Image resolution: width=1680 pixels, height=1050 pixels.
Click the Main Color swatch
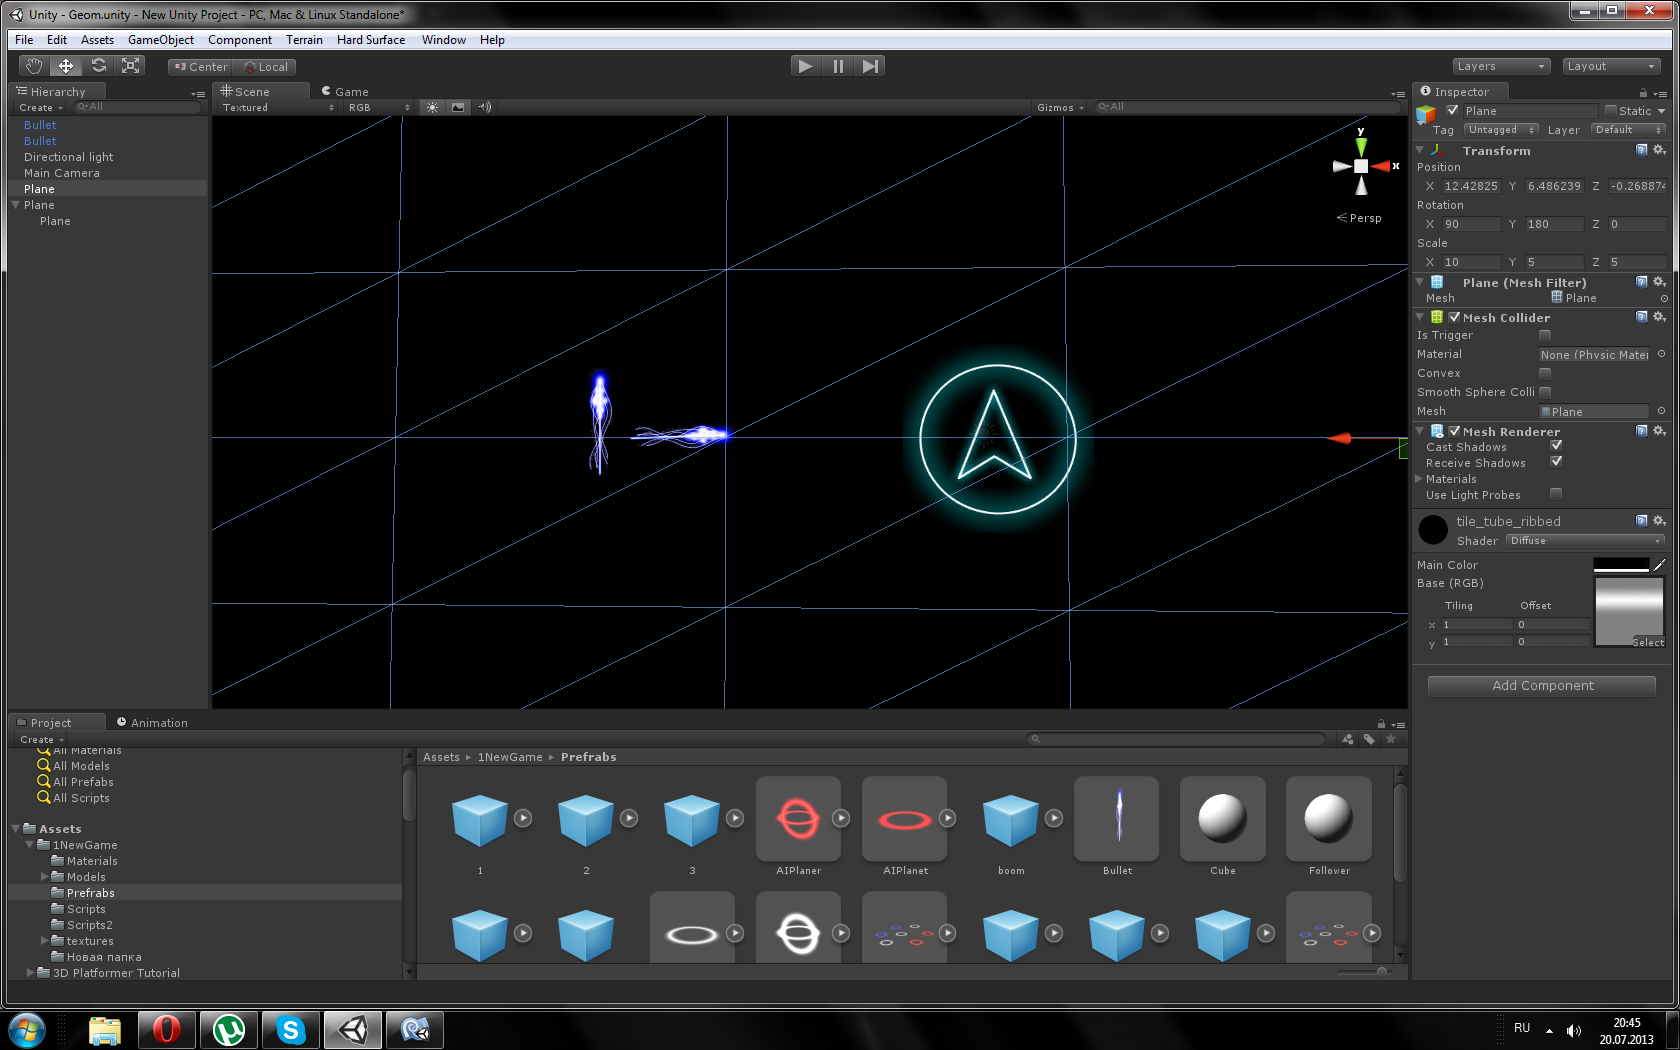pyautogui.click(x=1620, y=565)
